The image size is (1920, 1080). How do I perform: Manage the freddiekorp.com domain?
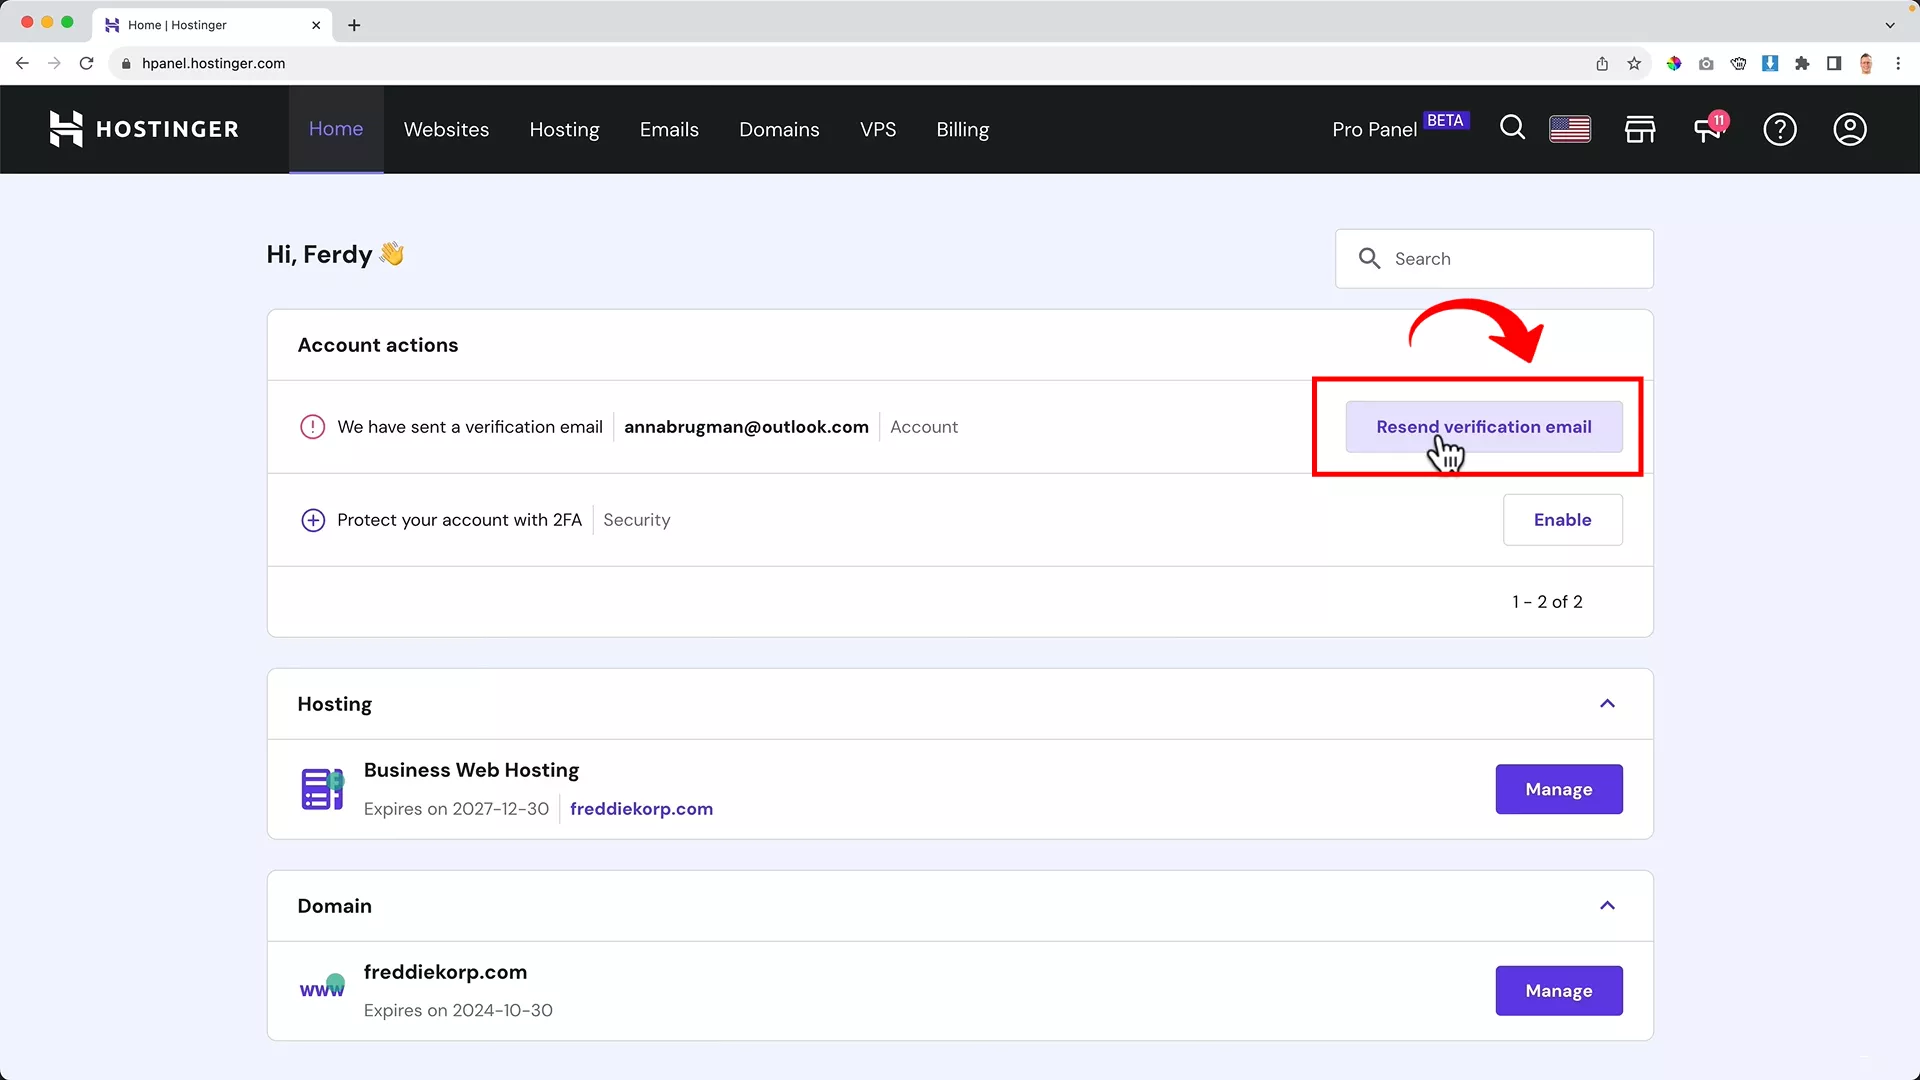pos(1559,991)
